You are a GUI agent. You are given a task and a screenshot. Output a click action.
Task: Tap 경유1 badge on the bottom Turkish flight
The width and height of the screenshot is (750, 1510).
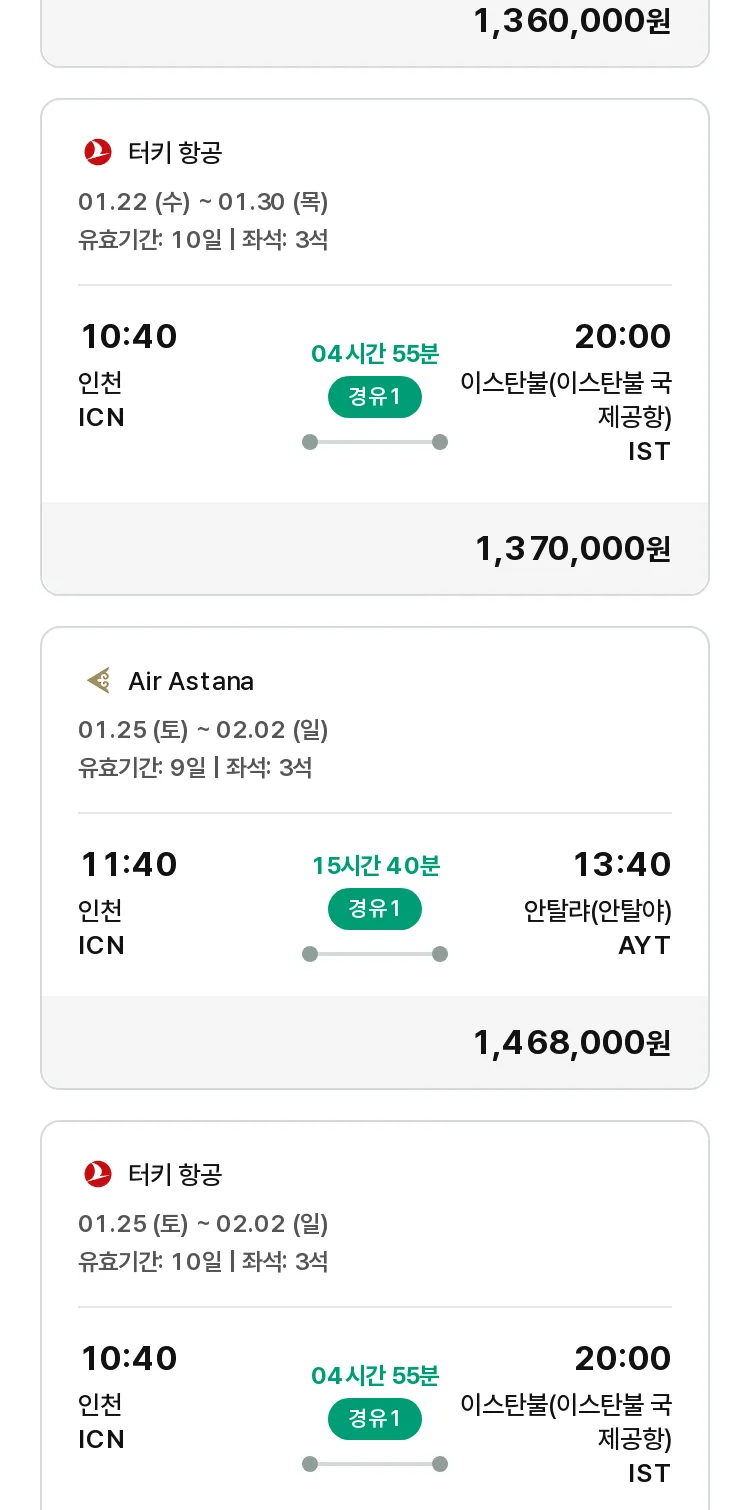375,1419
